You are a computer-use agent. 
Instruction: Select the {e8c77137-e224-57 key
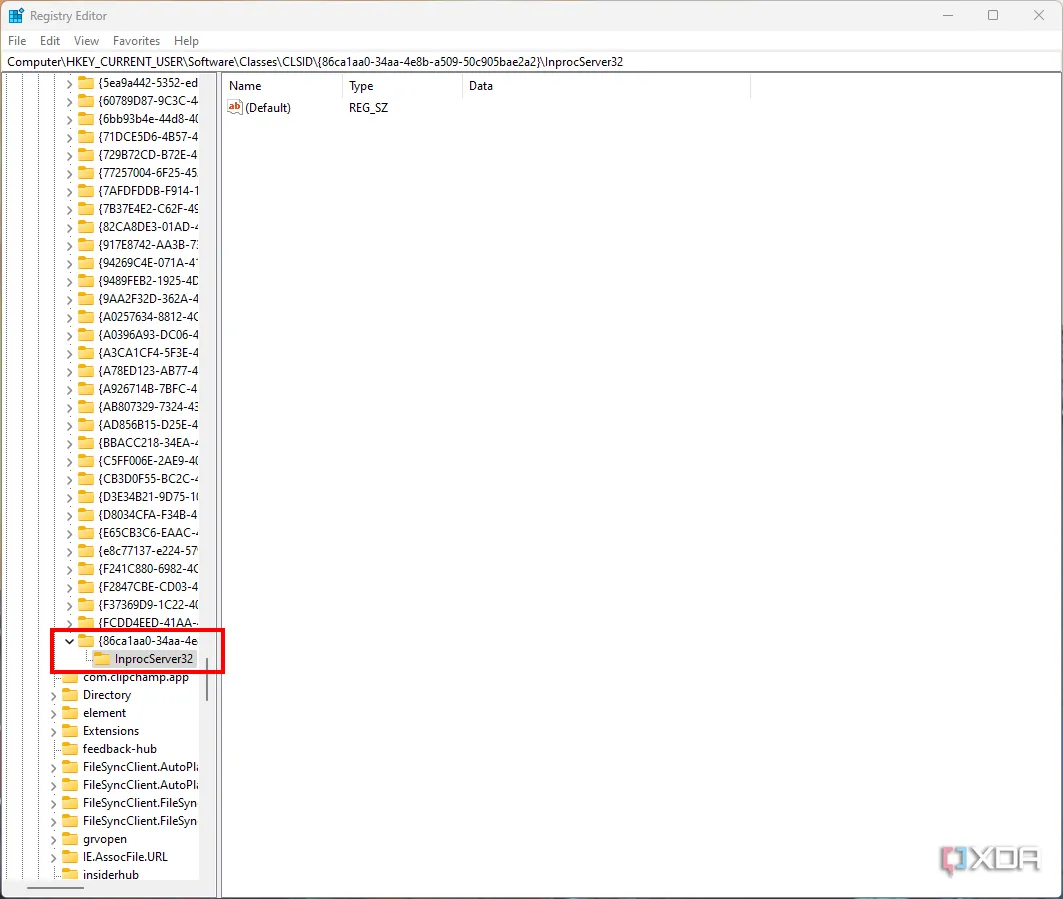(x=148, y=551)
